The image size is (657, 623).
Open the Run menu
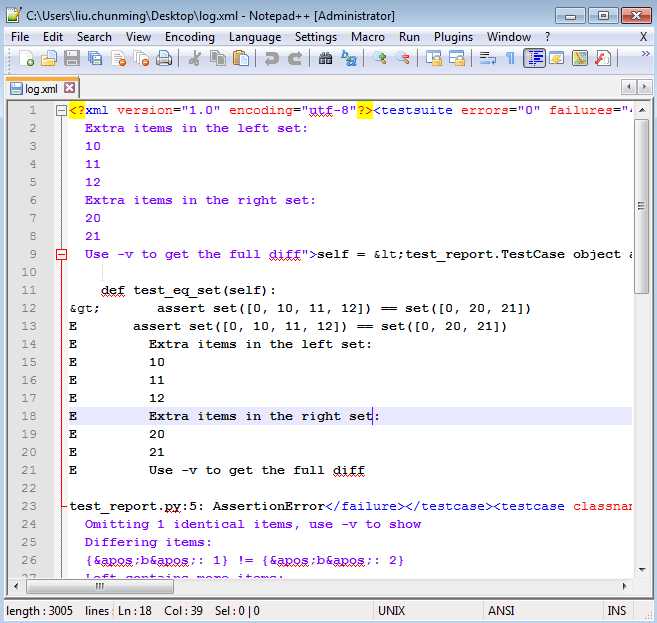click(409, 37)
